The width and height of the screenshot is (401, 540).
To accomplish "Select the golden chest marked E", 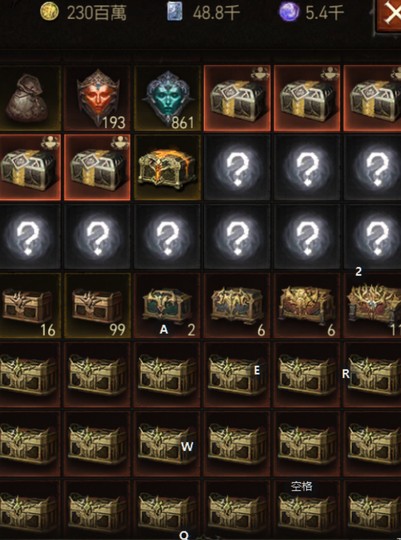I will pyautogui.click(x=237, y=375).
